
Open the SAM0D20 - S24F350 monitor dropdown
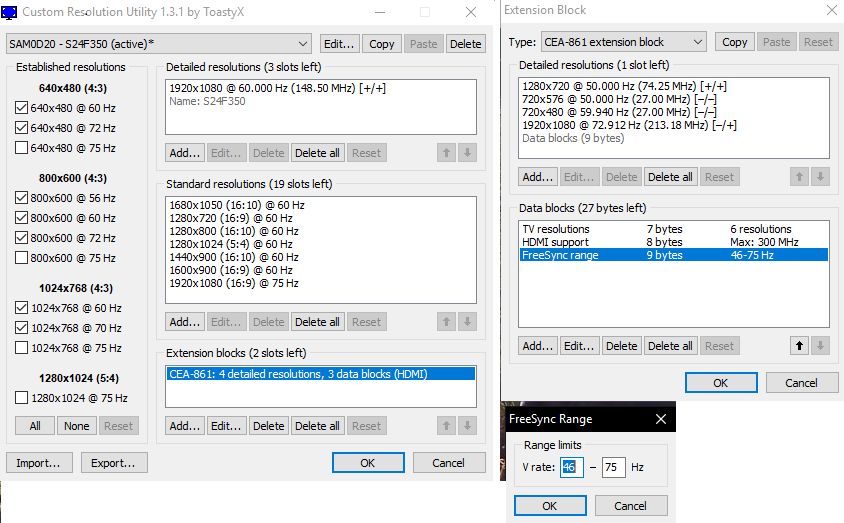pos(159,44)
